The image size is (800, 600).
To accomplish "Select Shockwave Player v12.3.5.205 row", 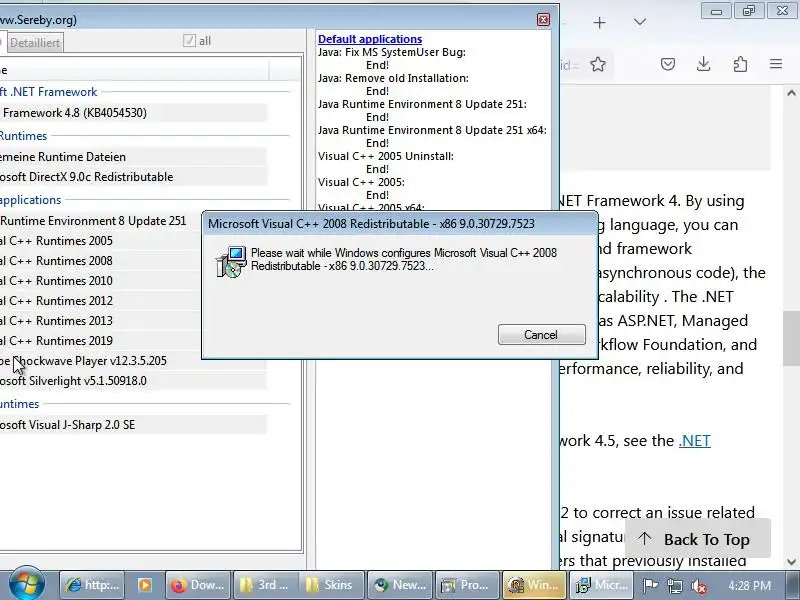I will pos(100,361).
